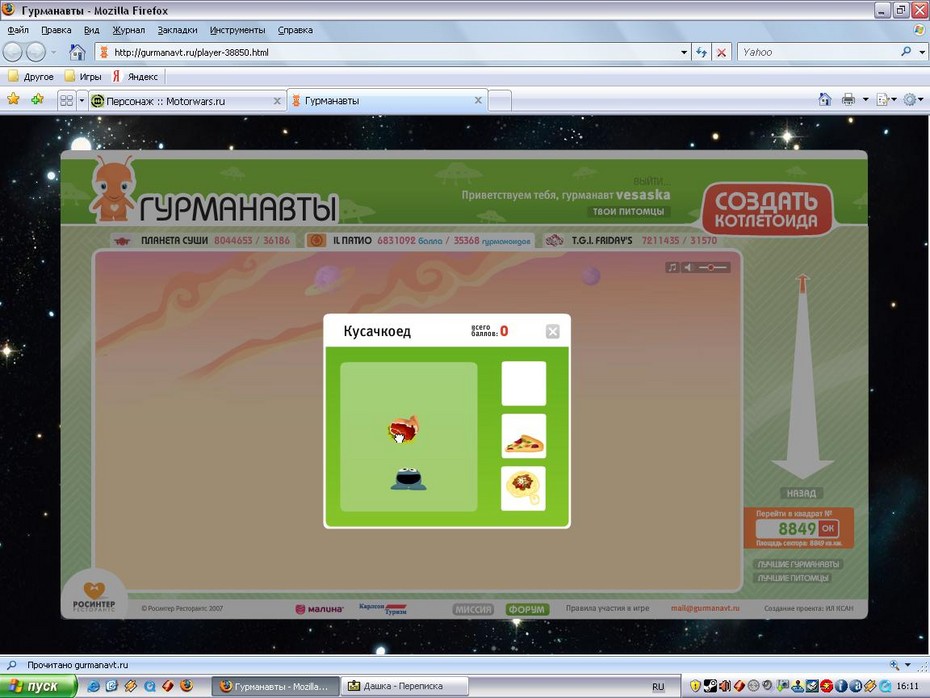Image resolution: width=930 pixels, height=698 pixels.
Task: Click the home icon at right of tab bar
Action: point(825,100)
